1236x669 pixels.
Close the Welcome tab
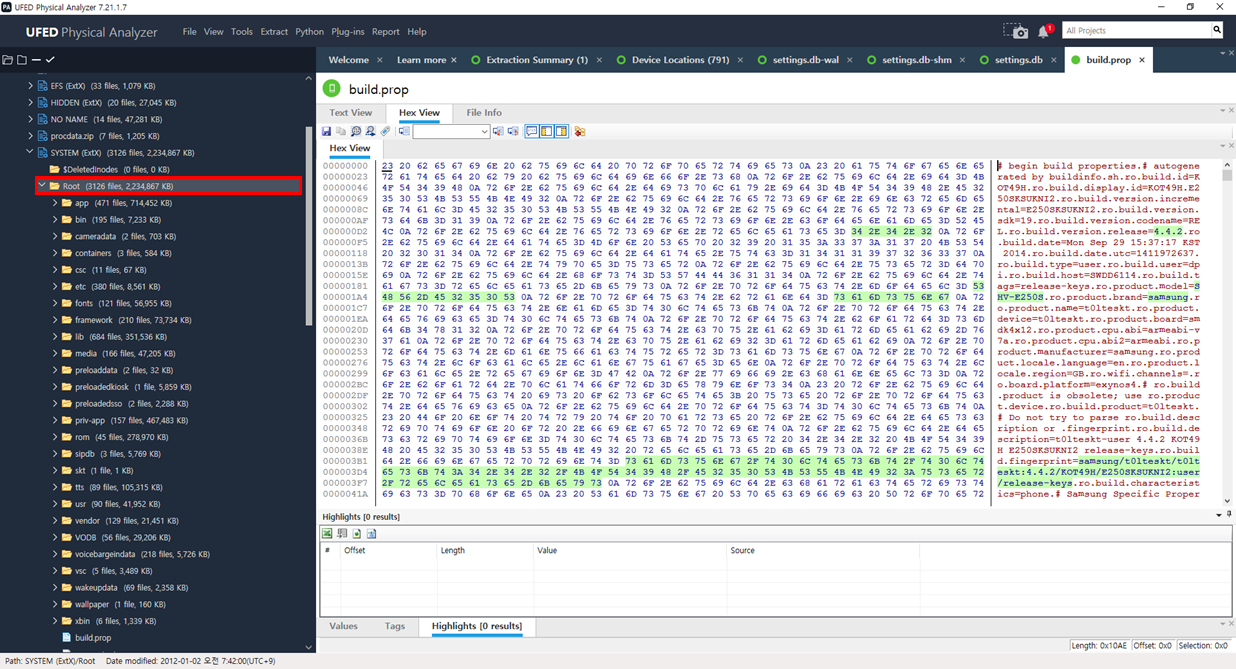click(378, 60)
